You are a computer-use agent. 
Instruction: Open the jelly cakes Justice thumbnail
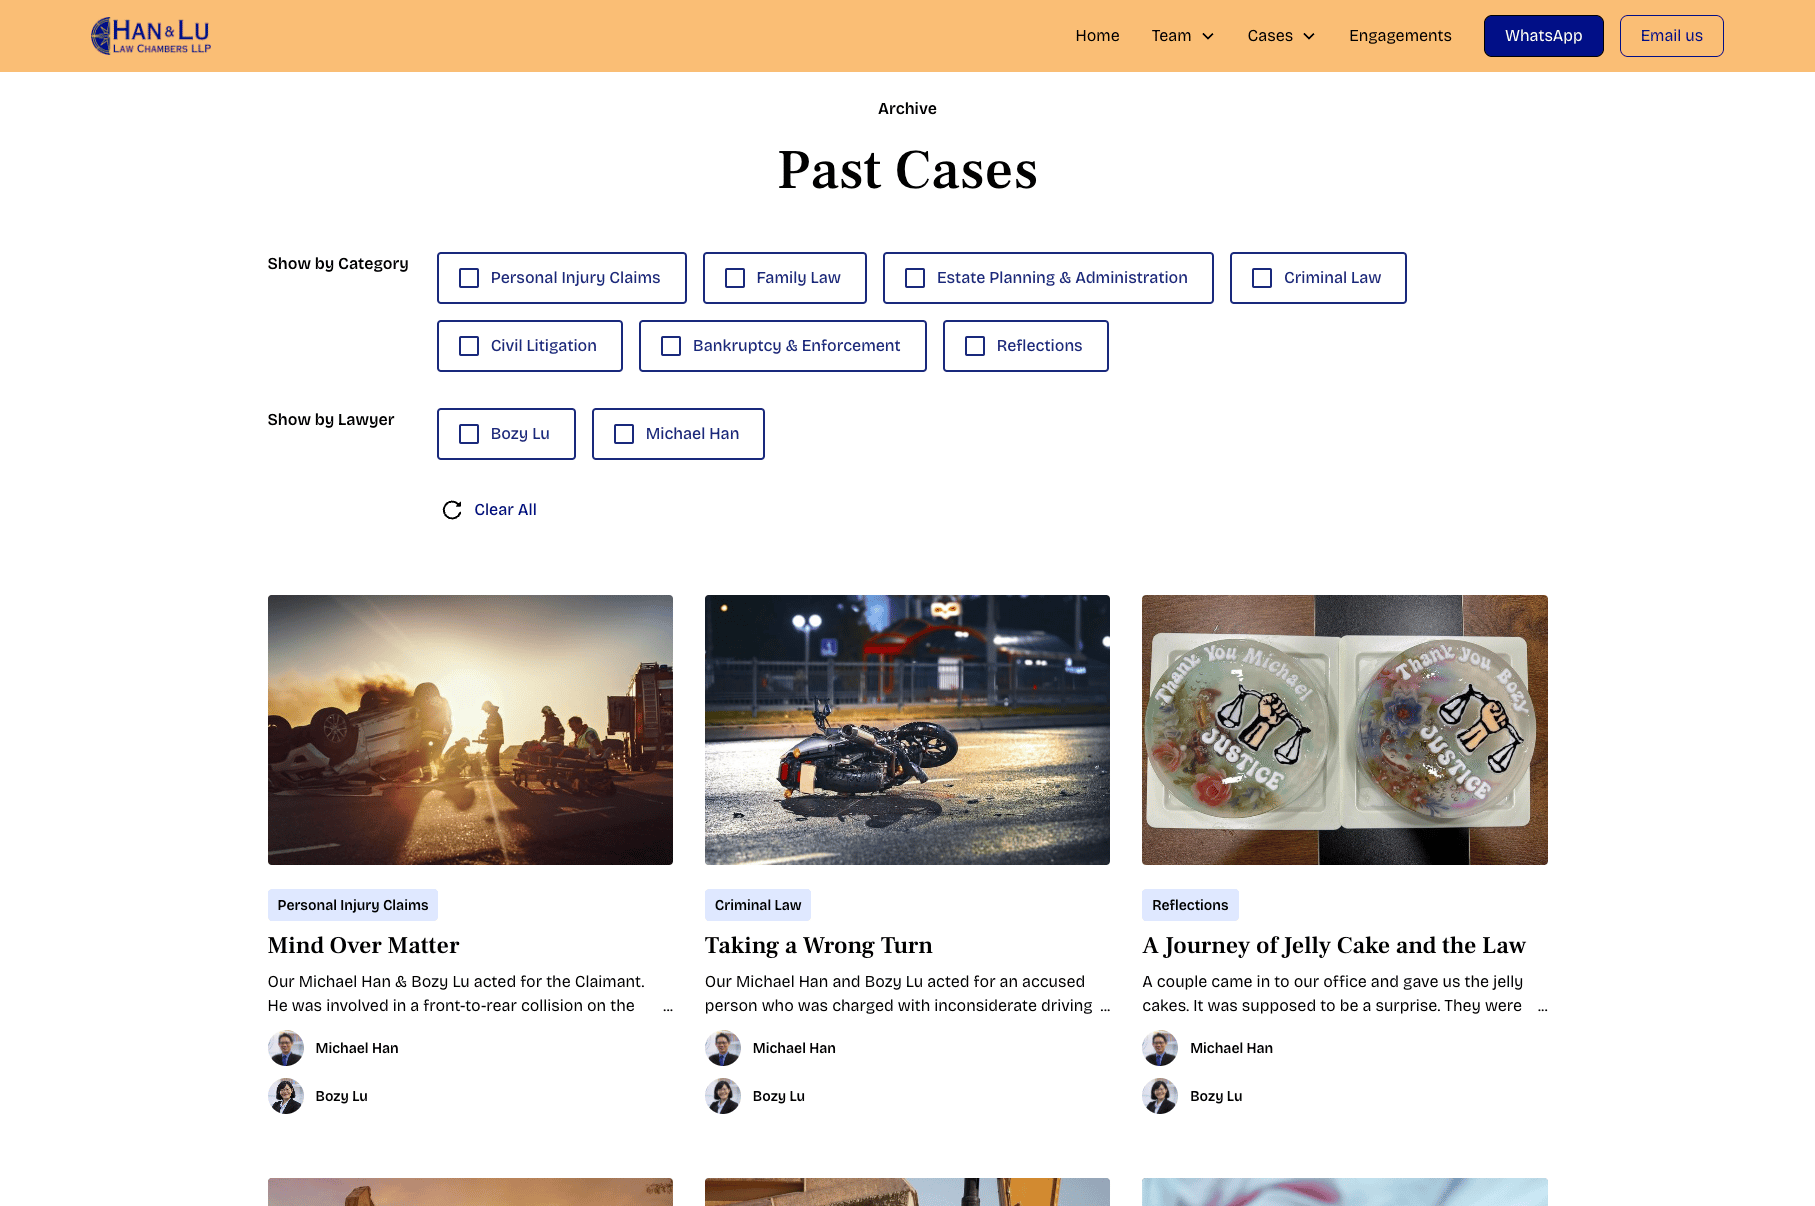[x=1345, y=730]
